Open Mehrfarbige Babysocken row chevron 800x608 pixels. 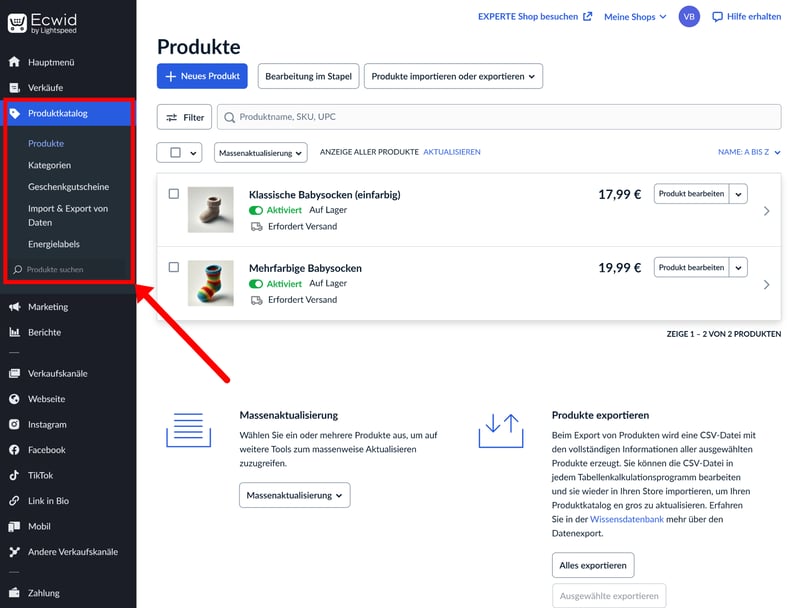(766, 284)
